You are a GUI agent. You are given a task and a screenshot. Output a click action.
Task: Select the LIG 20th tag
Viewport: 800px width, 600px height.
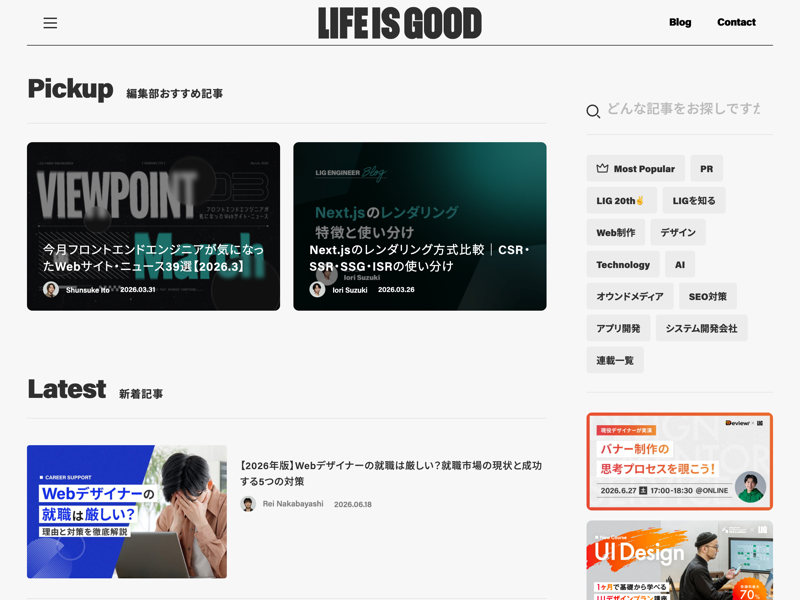620,201
